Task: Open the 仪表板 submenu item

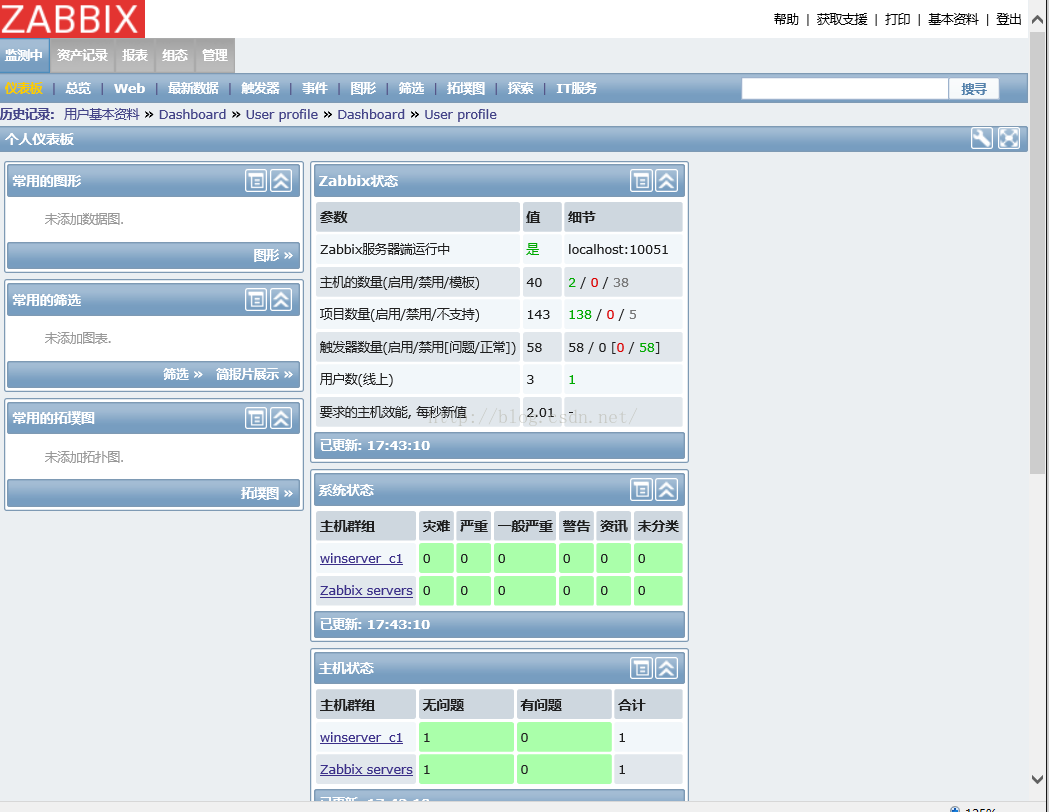Action: pyautogui.click(x=24, y=88)
